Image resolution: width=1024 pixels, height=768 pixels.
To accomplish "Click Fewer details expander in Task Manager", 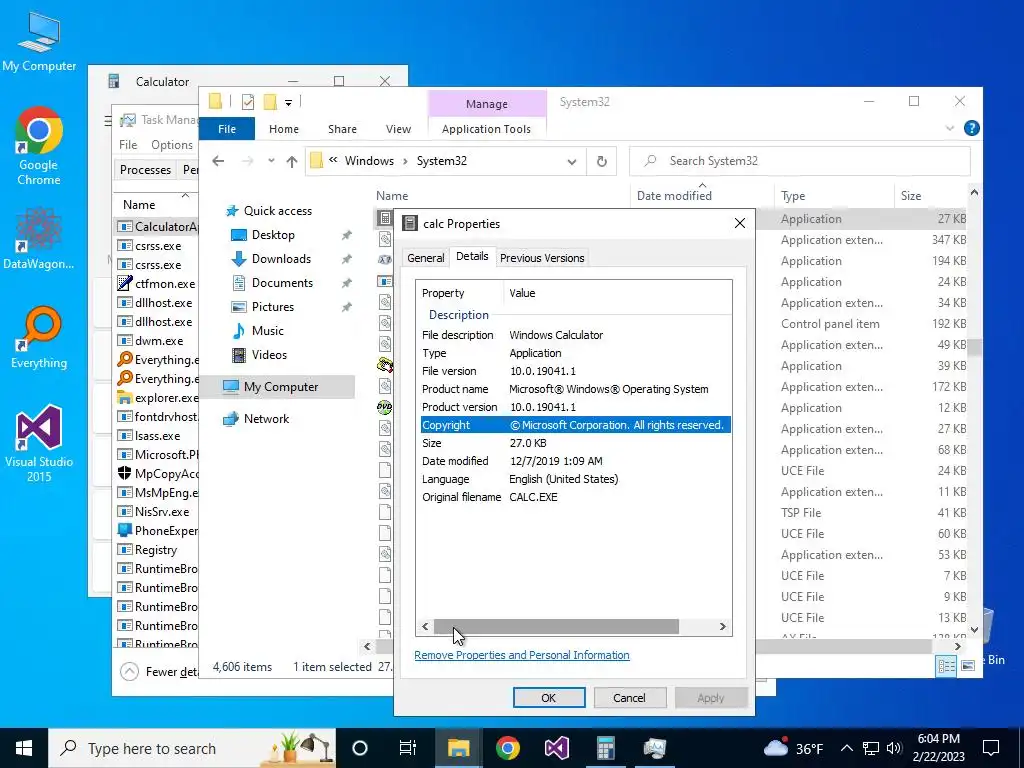I will click(x=160, y=671).
